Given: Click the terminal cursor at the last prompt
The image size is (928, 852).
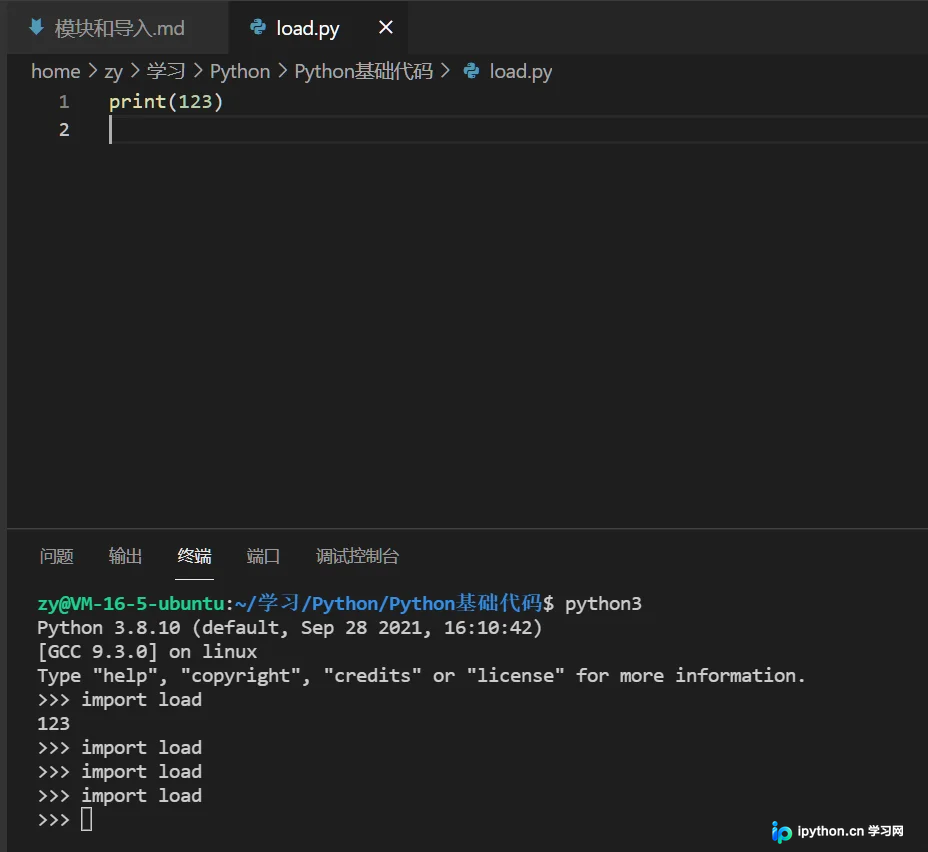Looking at the screenshot, I should click(86, 819).
